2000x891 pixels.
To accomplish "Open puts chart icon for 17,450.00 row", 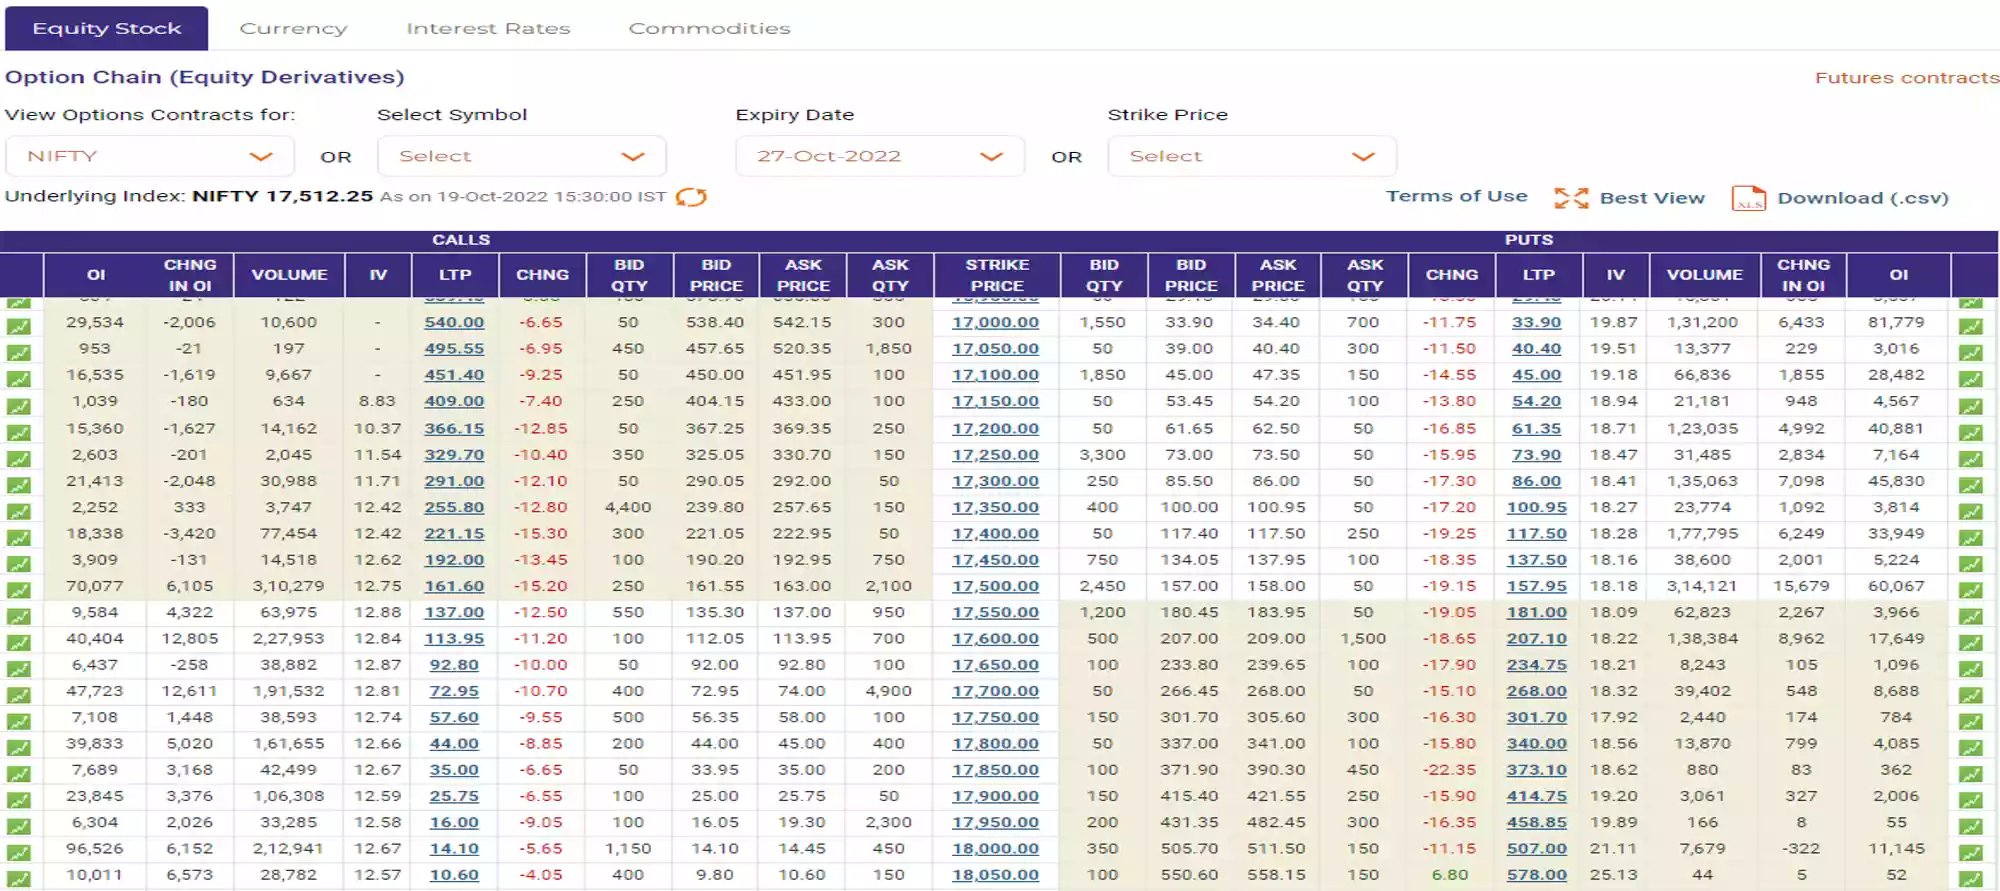I will tap(1971, 564).
